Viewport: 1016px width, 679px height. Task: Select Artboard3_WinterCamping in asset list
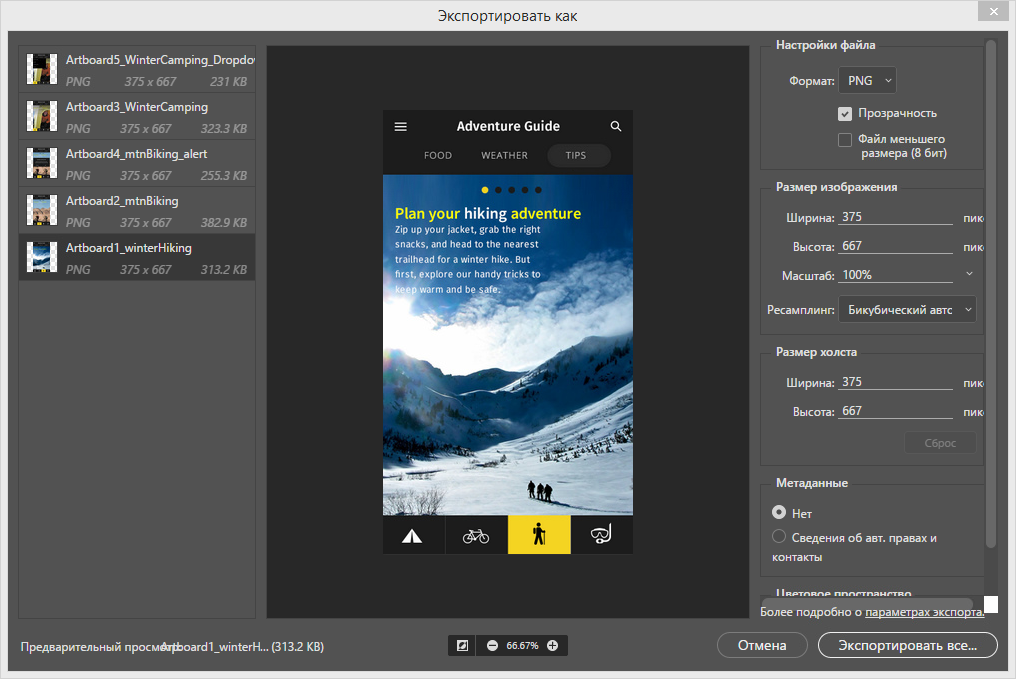[x=137, y=117]
